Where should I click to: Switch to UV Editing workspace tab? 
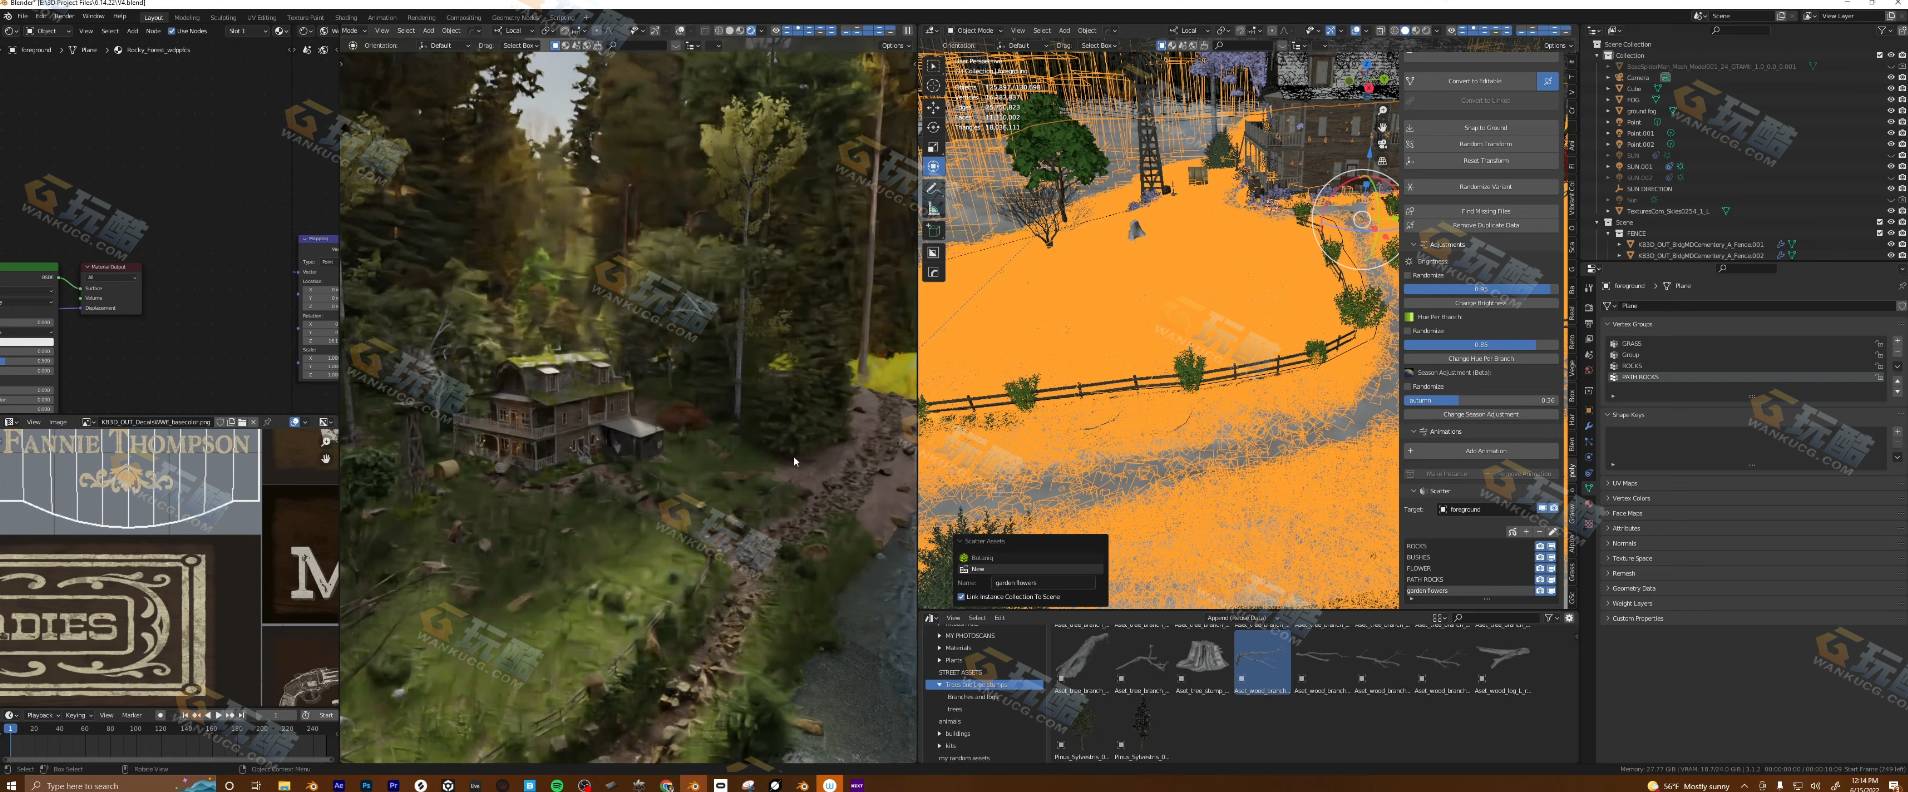(x=262, y=17)
